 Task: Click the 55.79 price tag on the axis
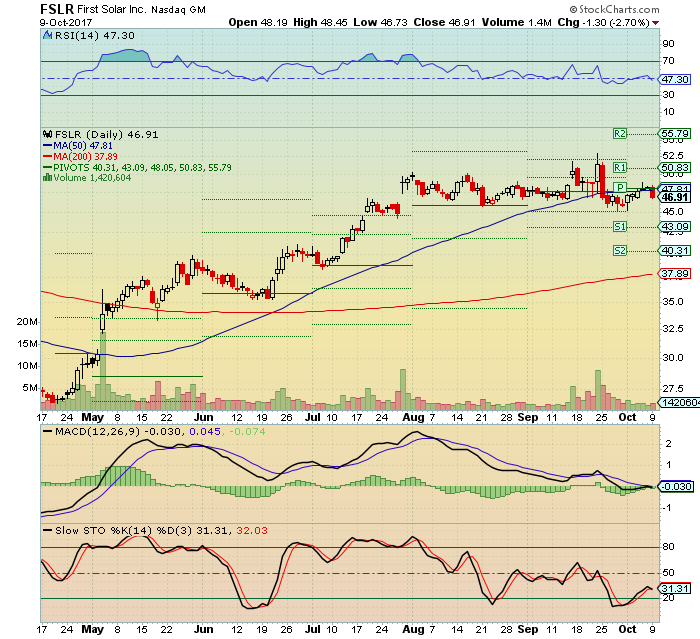(675, 134)
